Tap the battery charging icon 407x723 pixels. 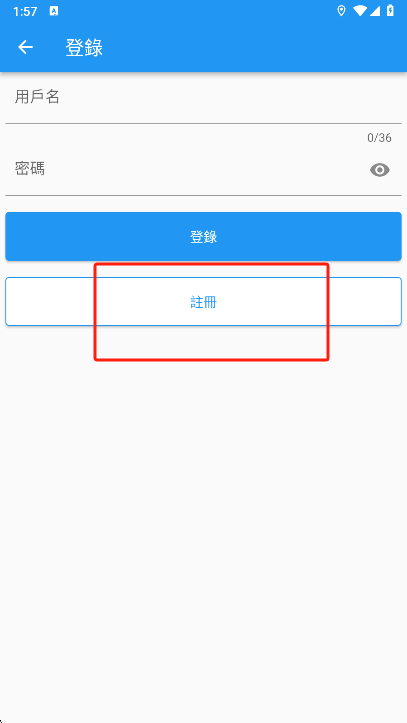391,11
